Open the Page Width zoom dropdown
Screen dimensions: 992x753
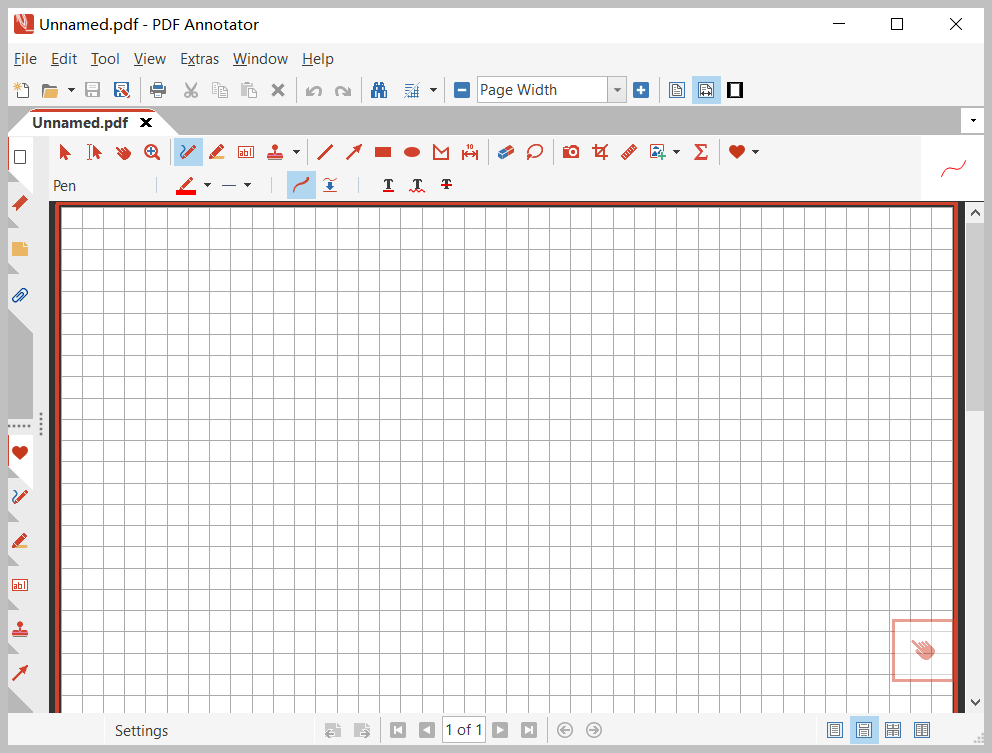click(617, 89)
